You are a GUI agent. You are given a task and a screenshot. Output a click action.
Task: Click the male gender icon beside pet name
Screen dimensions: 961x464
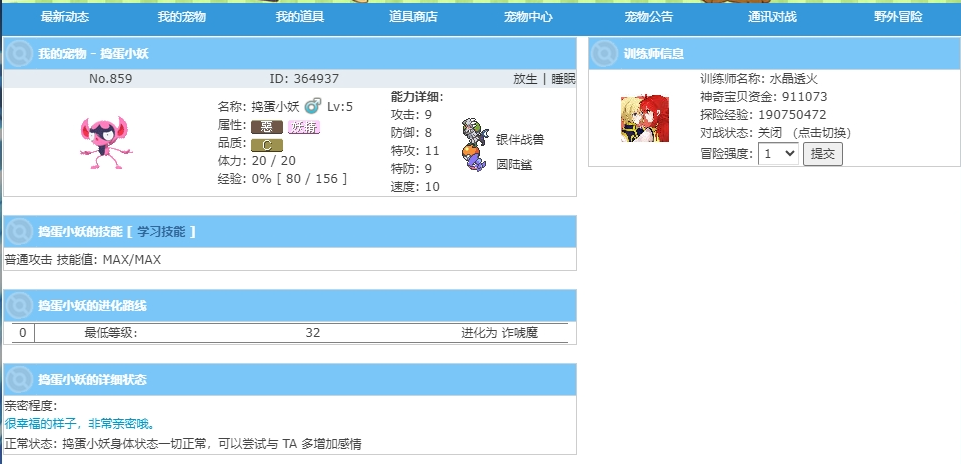click(x=312, y=106)
